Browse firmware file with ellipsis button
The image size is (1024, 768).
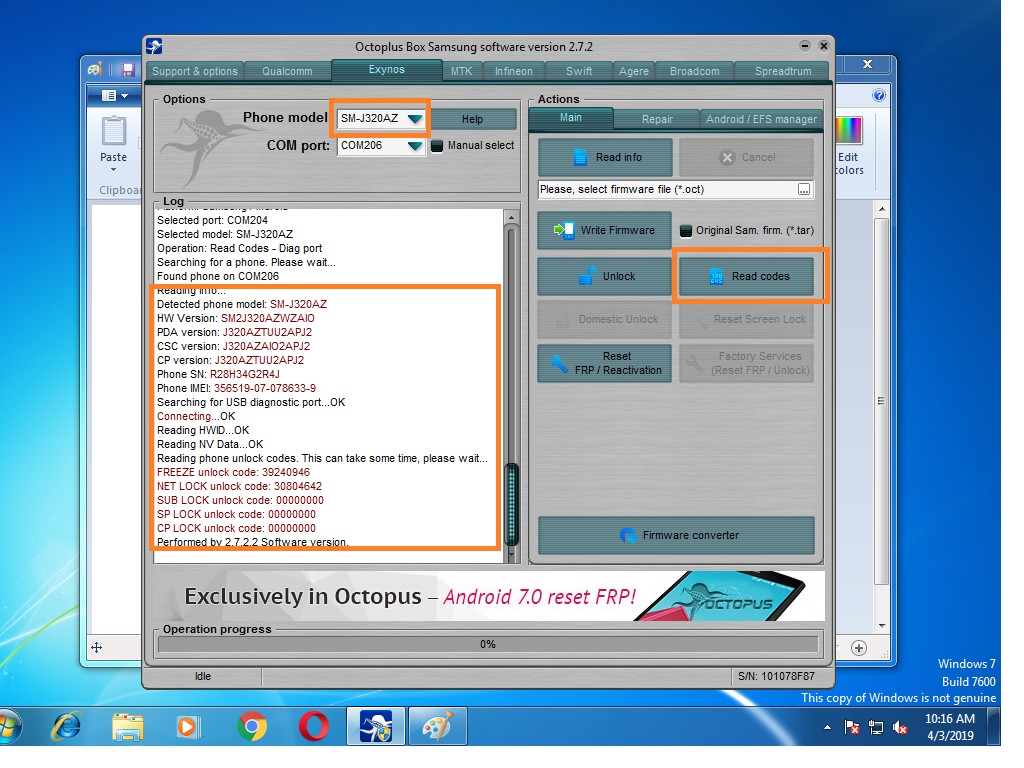pyautogui.click(x=804, y=189)
